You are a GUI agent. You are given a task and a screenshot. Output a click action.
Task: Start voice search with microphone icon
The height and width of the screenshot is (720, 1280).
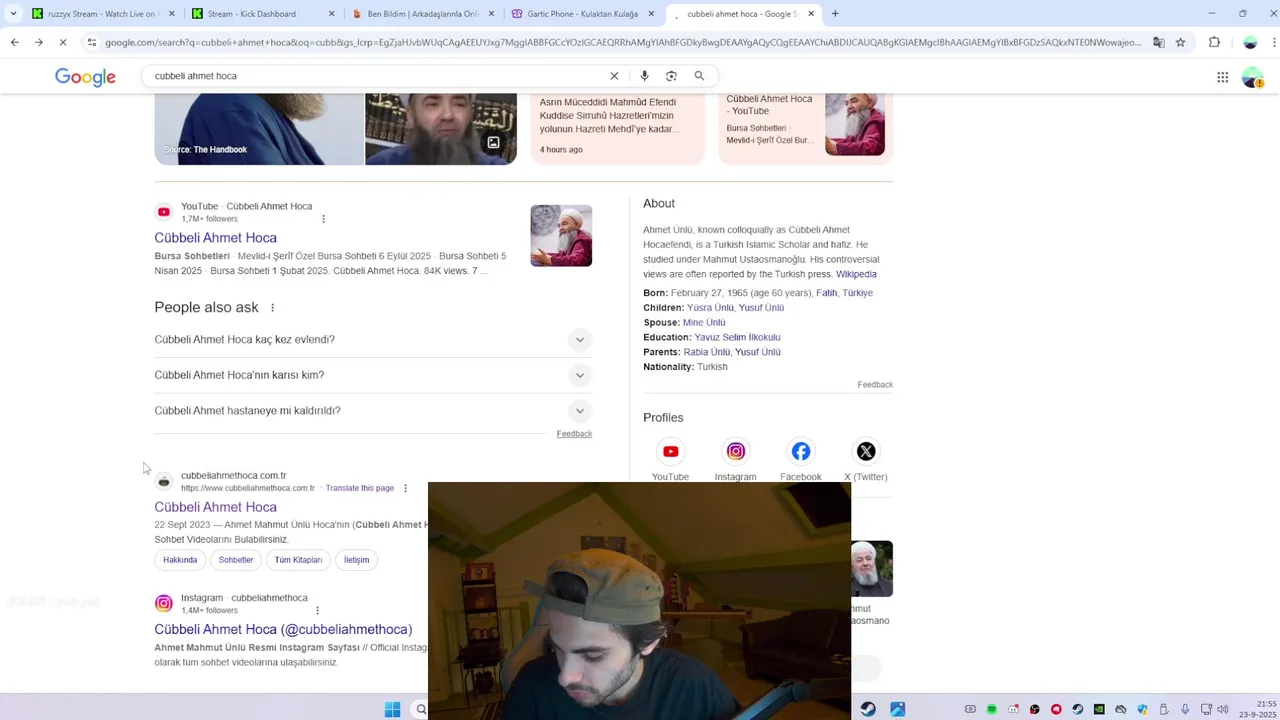click(644, 76)
